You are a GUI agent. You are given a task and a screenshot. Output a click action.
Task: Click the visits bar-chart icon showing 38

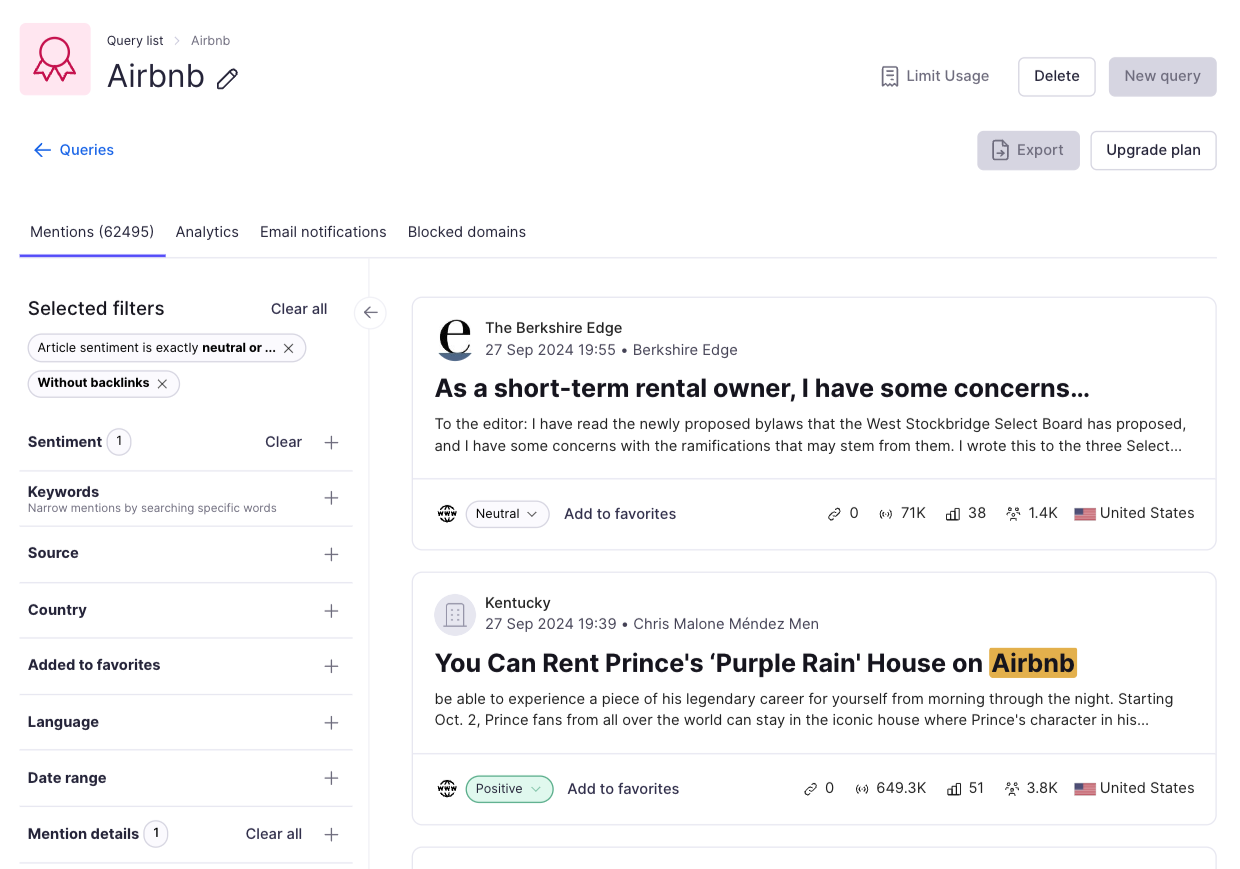(952, 513)
